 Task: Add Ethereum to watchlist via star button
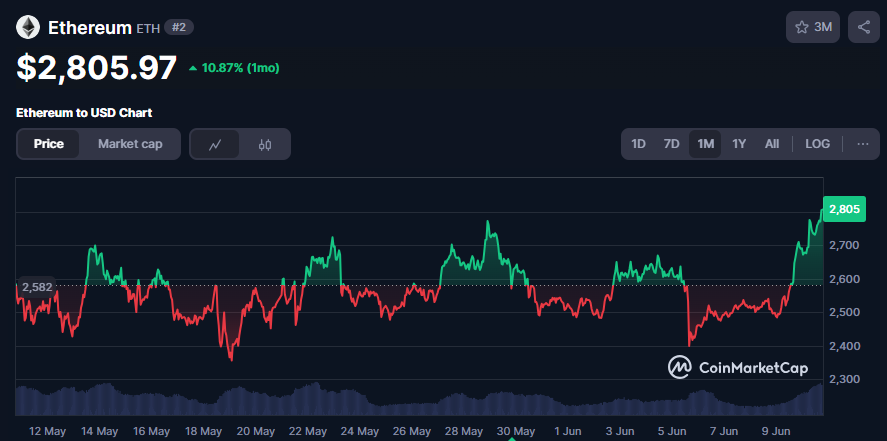pos(813,27)
